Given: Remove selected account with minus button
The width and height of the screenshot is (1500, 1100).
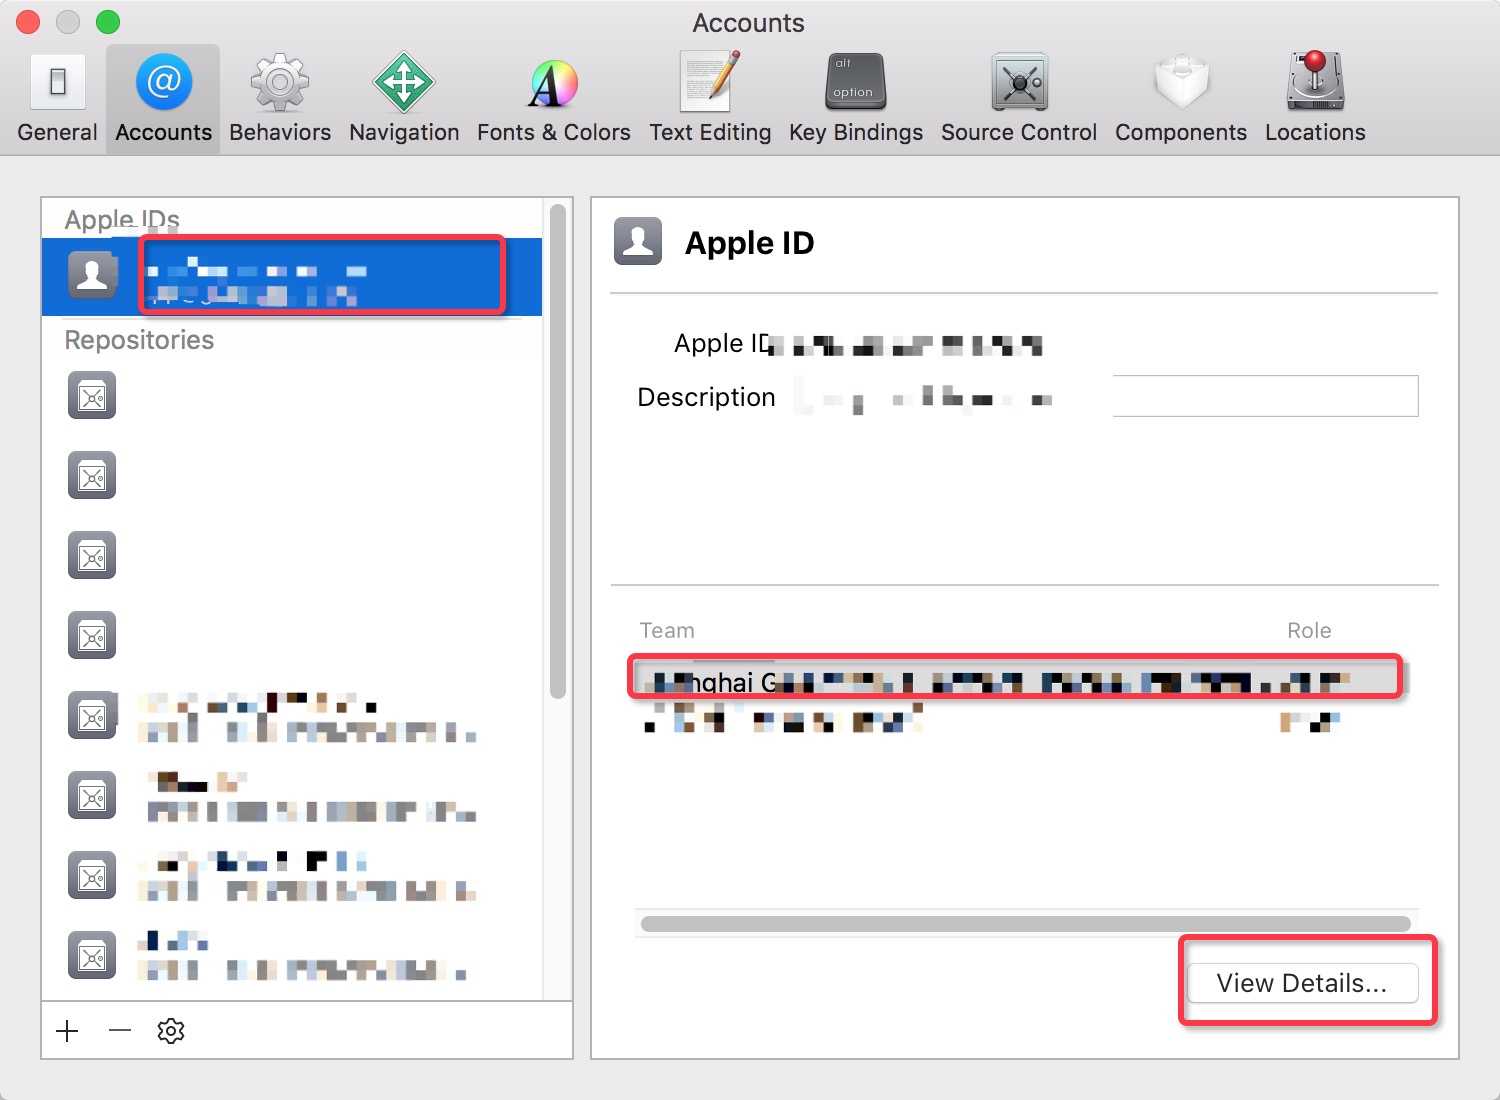Looking at the screenshot, I should point(120,1030).
